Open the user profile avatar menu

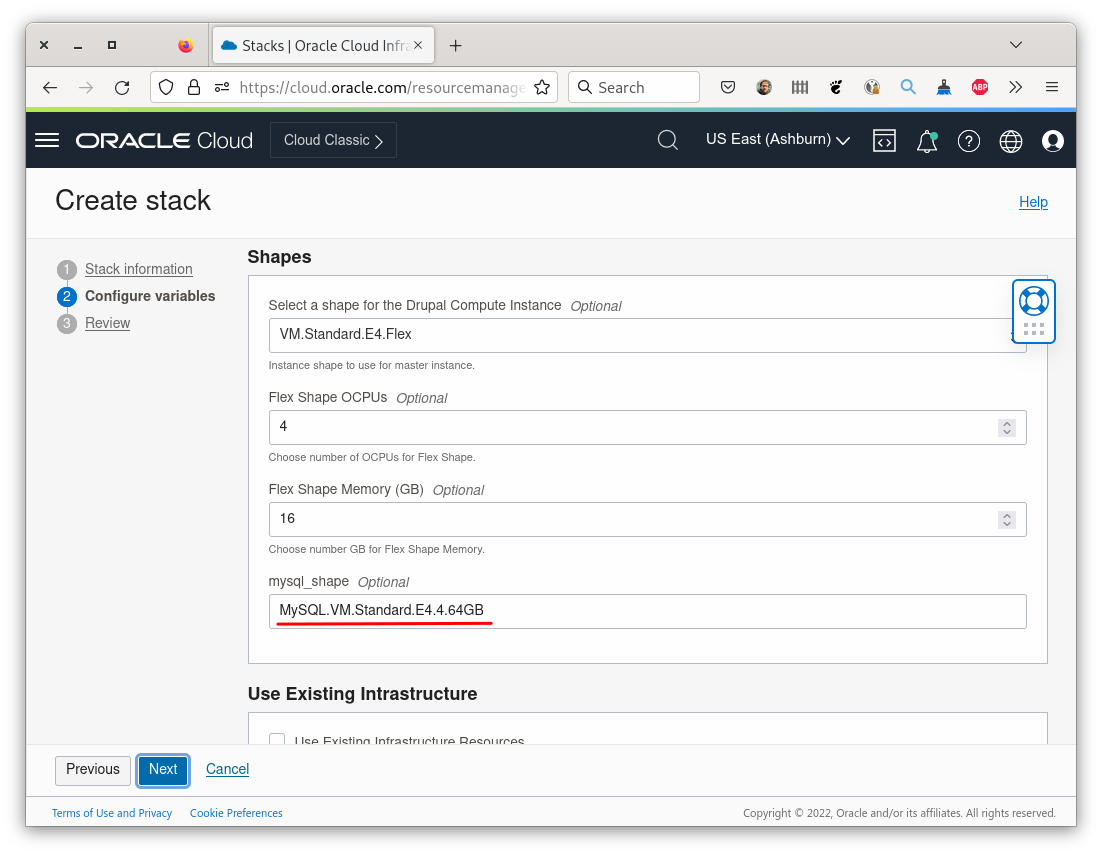point(1052,141)
